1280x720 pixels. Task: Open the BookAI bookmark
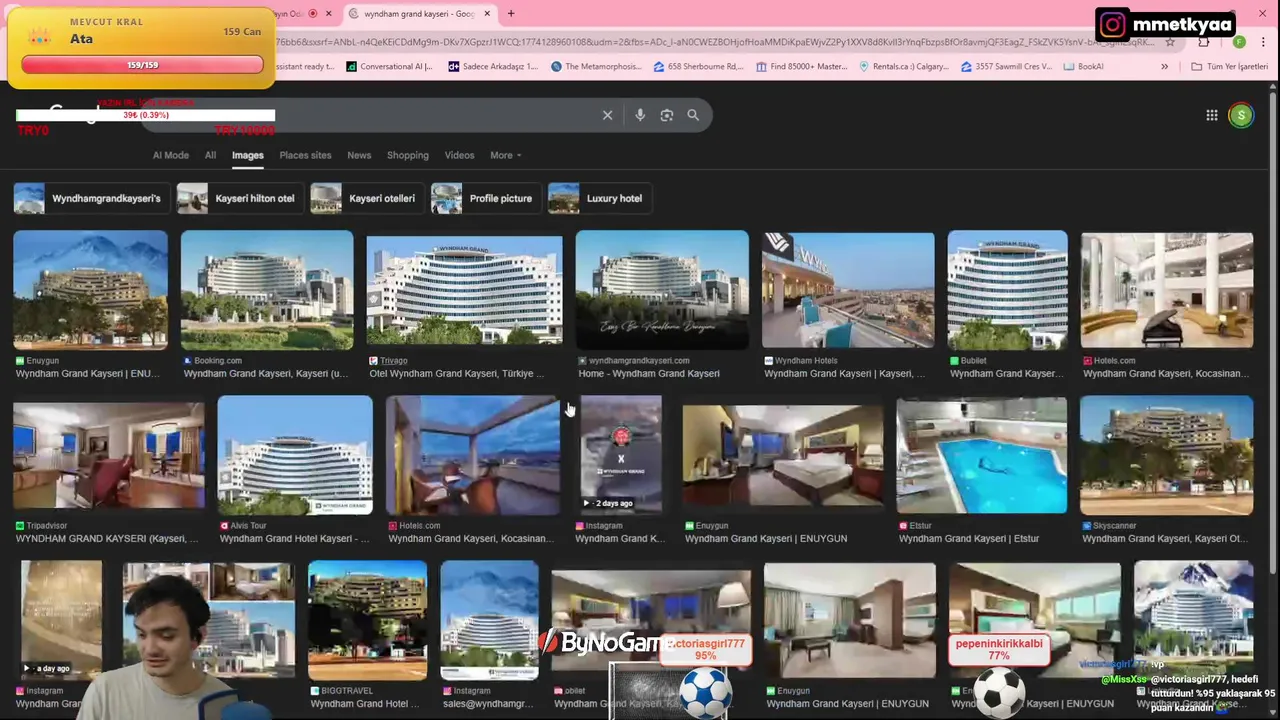click(x=1083, y=66)
